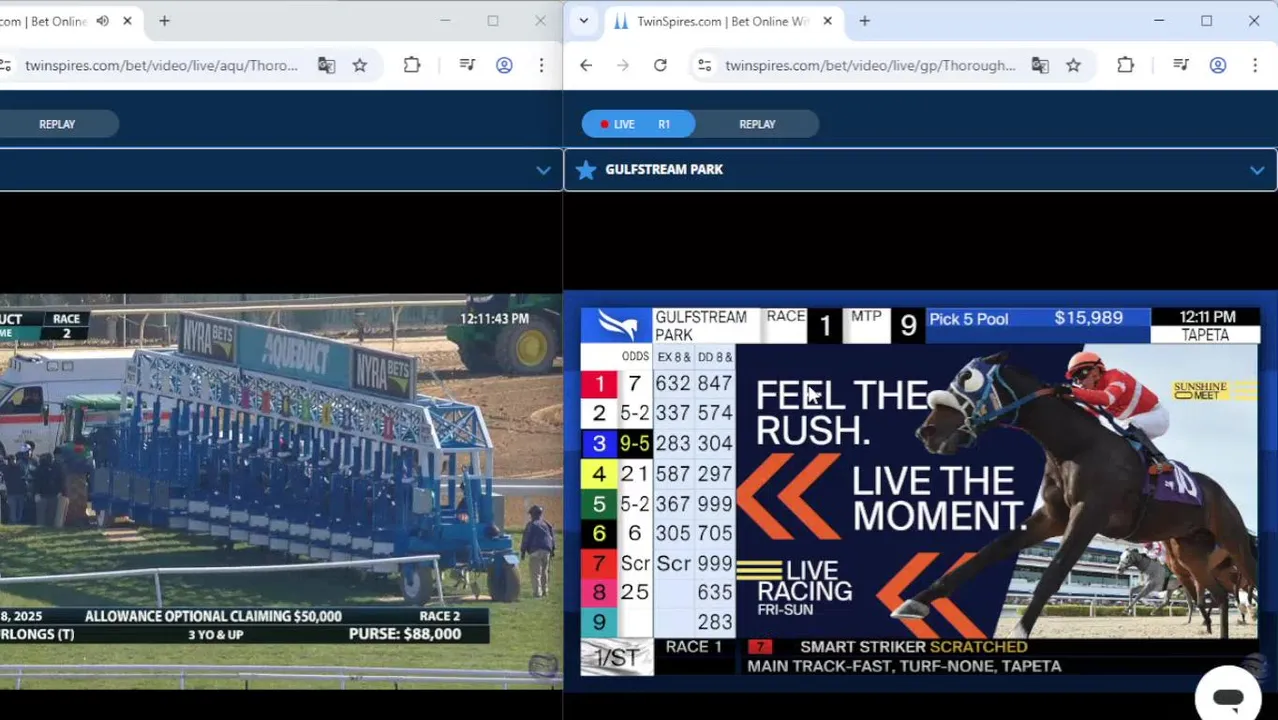Viewport: 1278px width, 720px height.
Task: Mute the left tab via its speaker icon
Action: tap(102, 21)
